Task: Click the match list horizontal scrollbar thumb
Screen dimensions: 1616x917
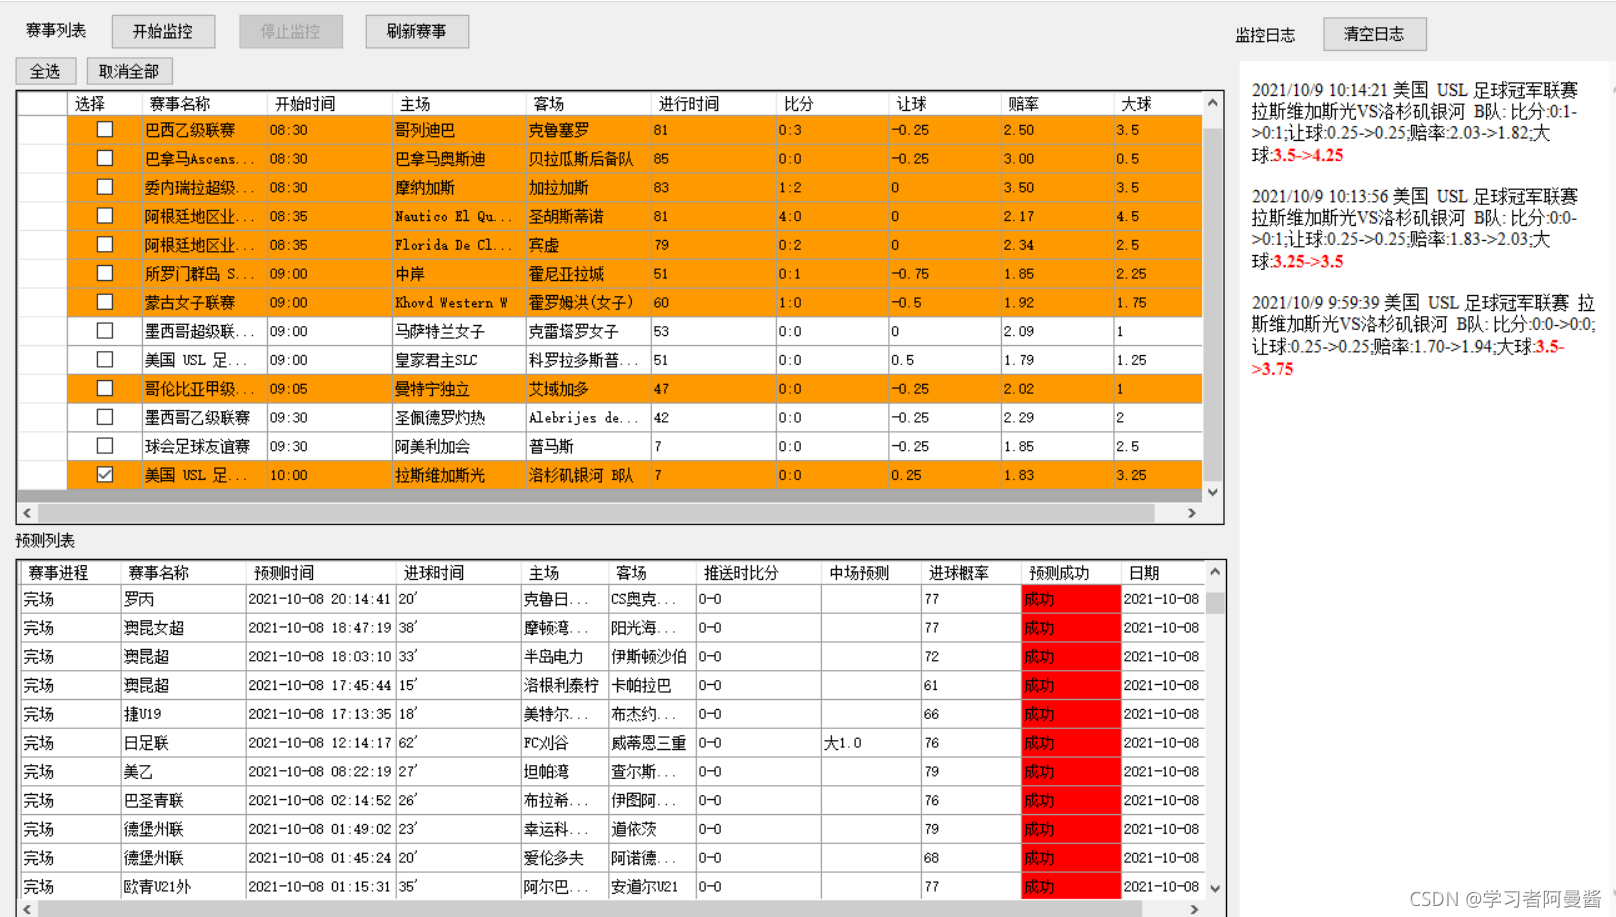Action: [x=597, y=513]
